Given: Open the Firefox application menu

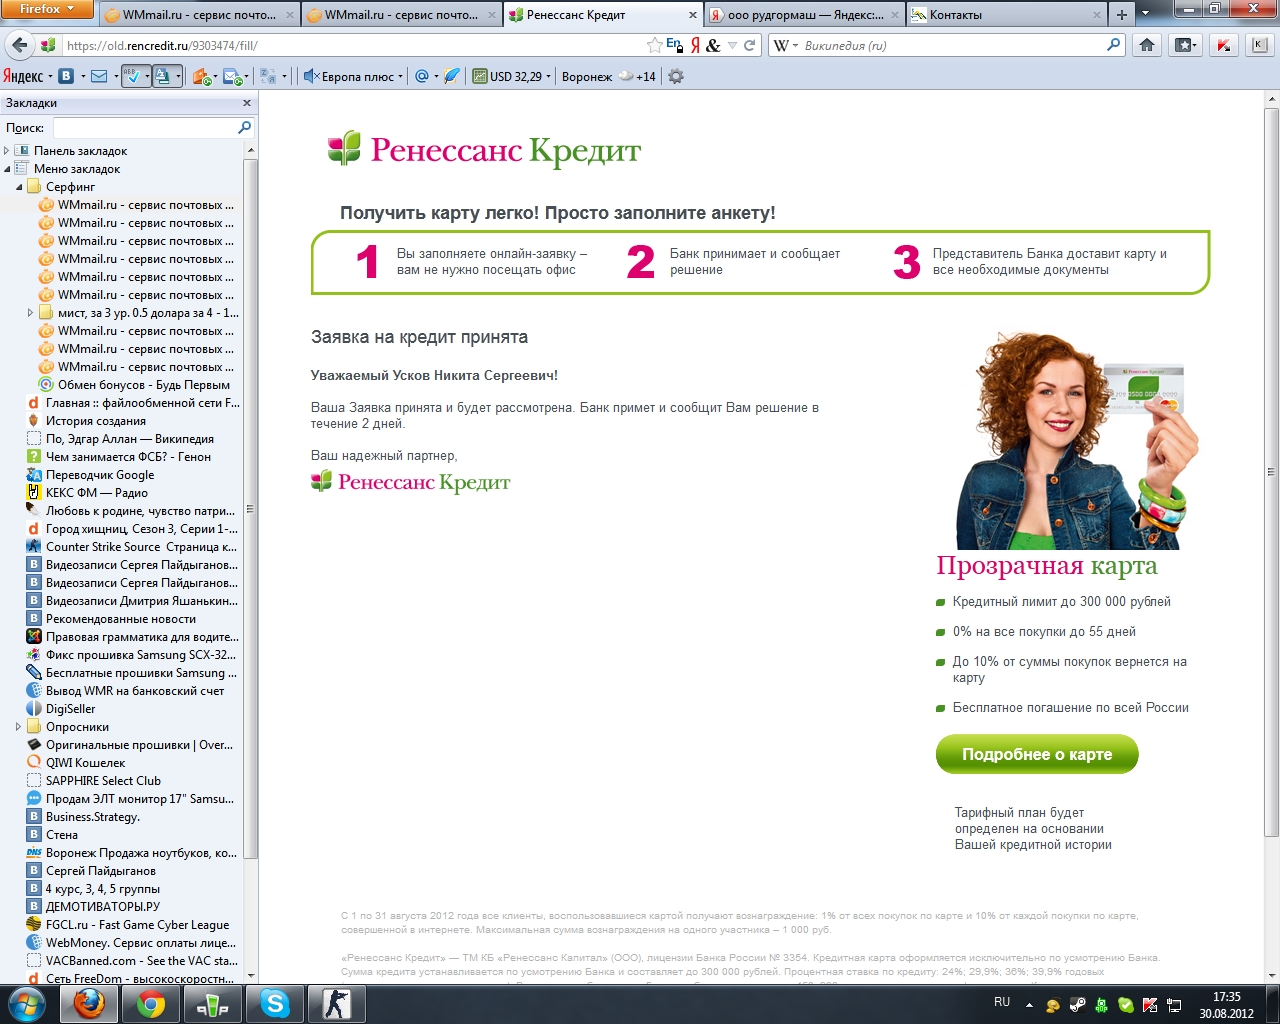Looking at the screenshot, I should (x=47, y=9).
